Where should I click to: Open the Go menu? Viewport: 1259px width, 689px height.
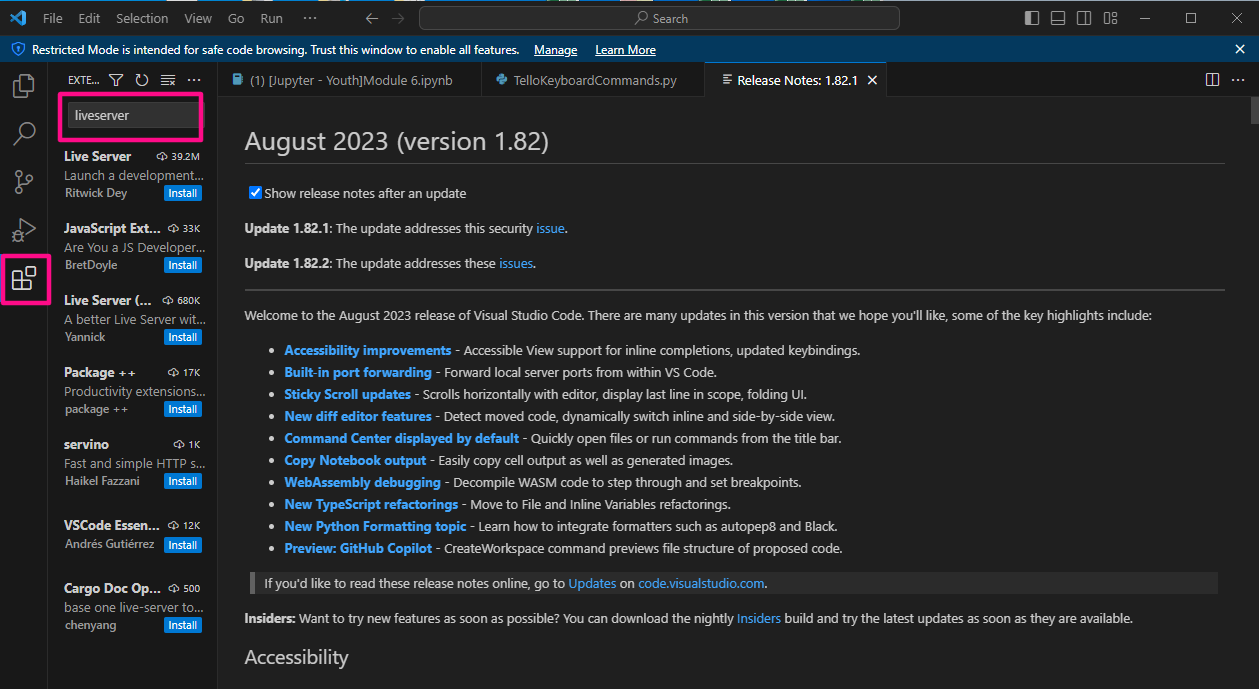pos(236,18)
